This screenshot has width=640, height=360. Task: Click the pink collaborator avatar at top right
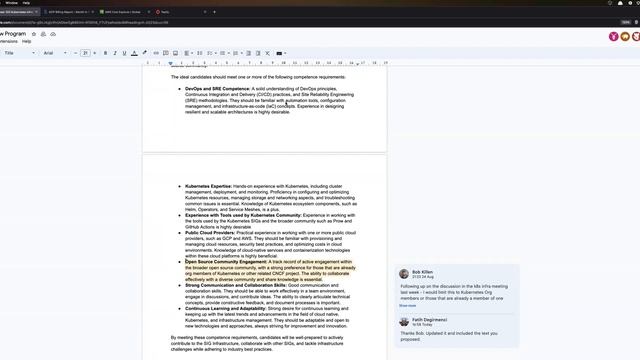point(613,36)
